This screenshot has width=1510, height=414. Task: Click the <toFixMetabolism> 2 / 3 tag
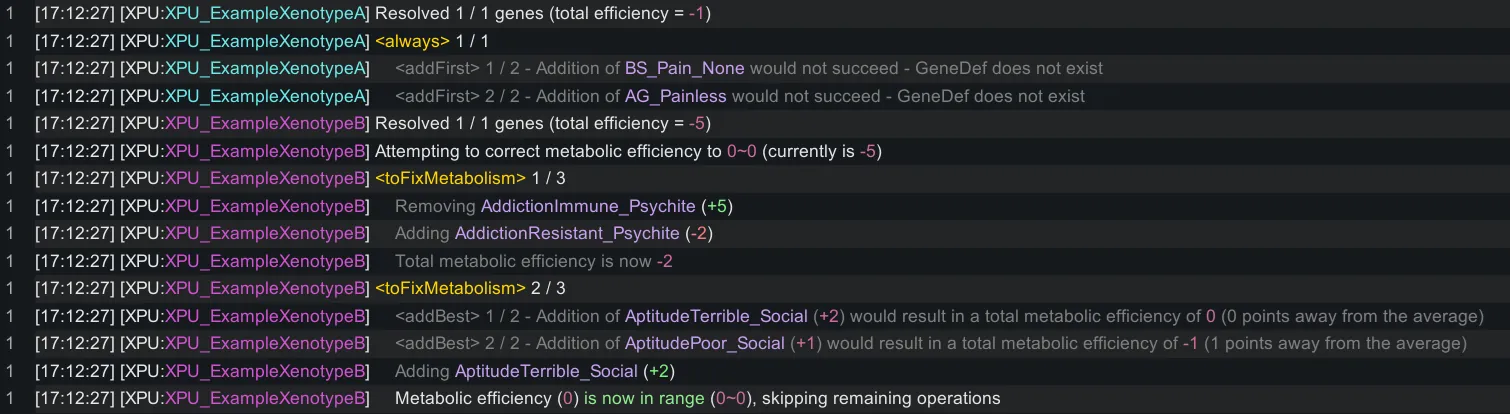450,289
